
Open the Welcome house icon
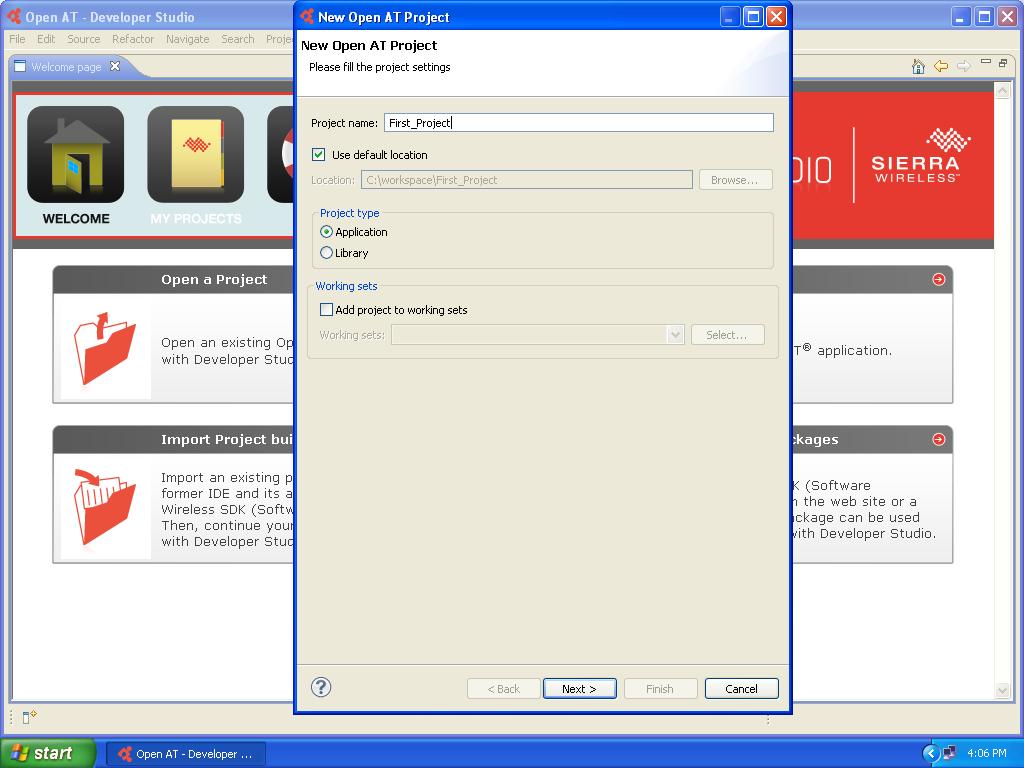(76, 155)
